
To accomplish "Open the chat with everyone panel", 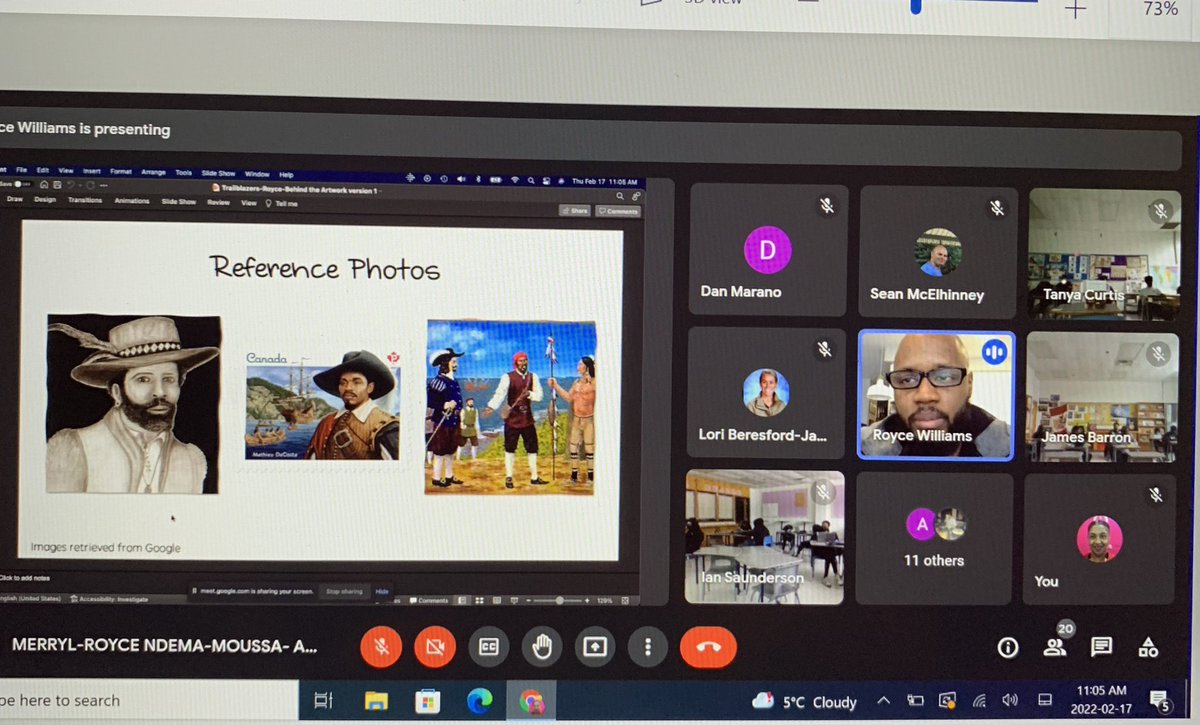I will pyautogui.click(x=1102, y=647).
